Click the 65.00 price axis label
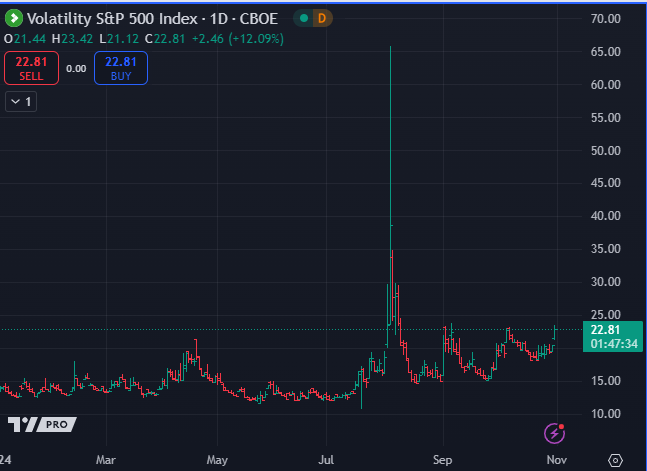Viewport: 647px width, 471px height. point(606,52)
